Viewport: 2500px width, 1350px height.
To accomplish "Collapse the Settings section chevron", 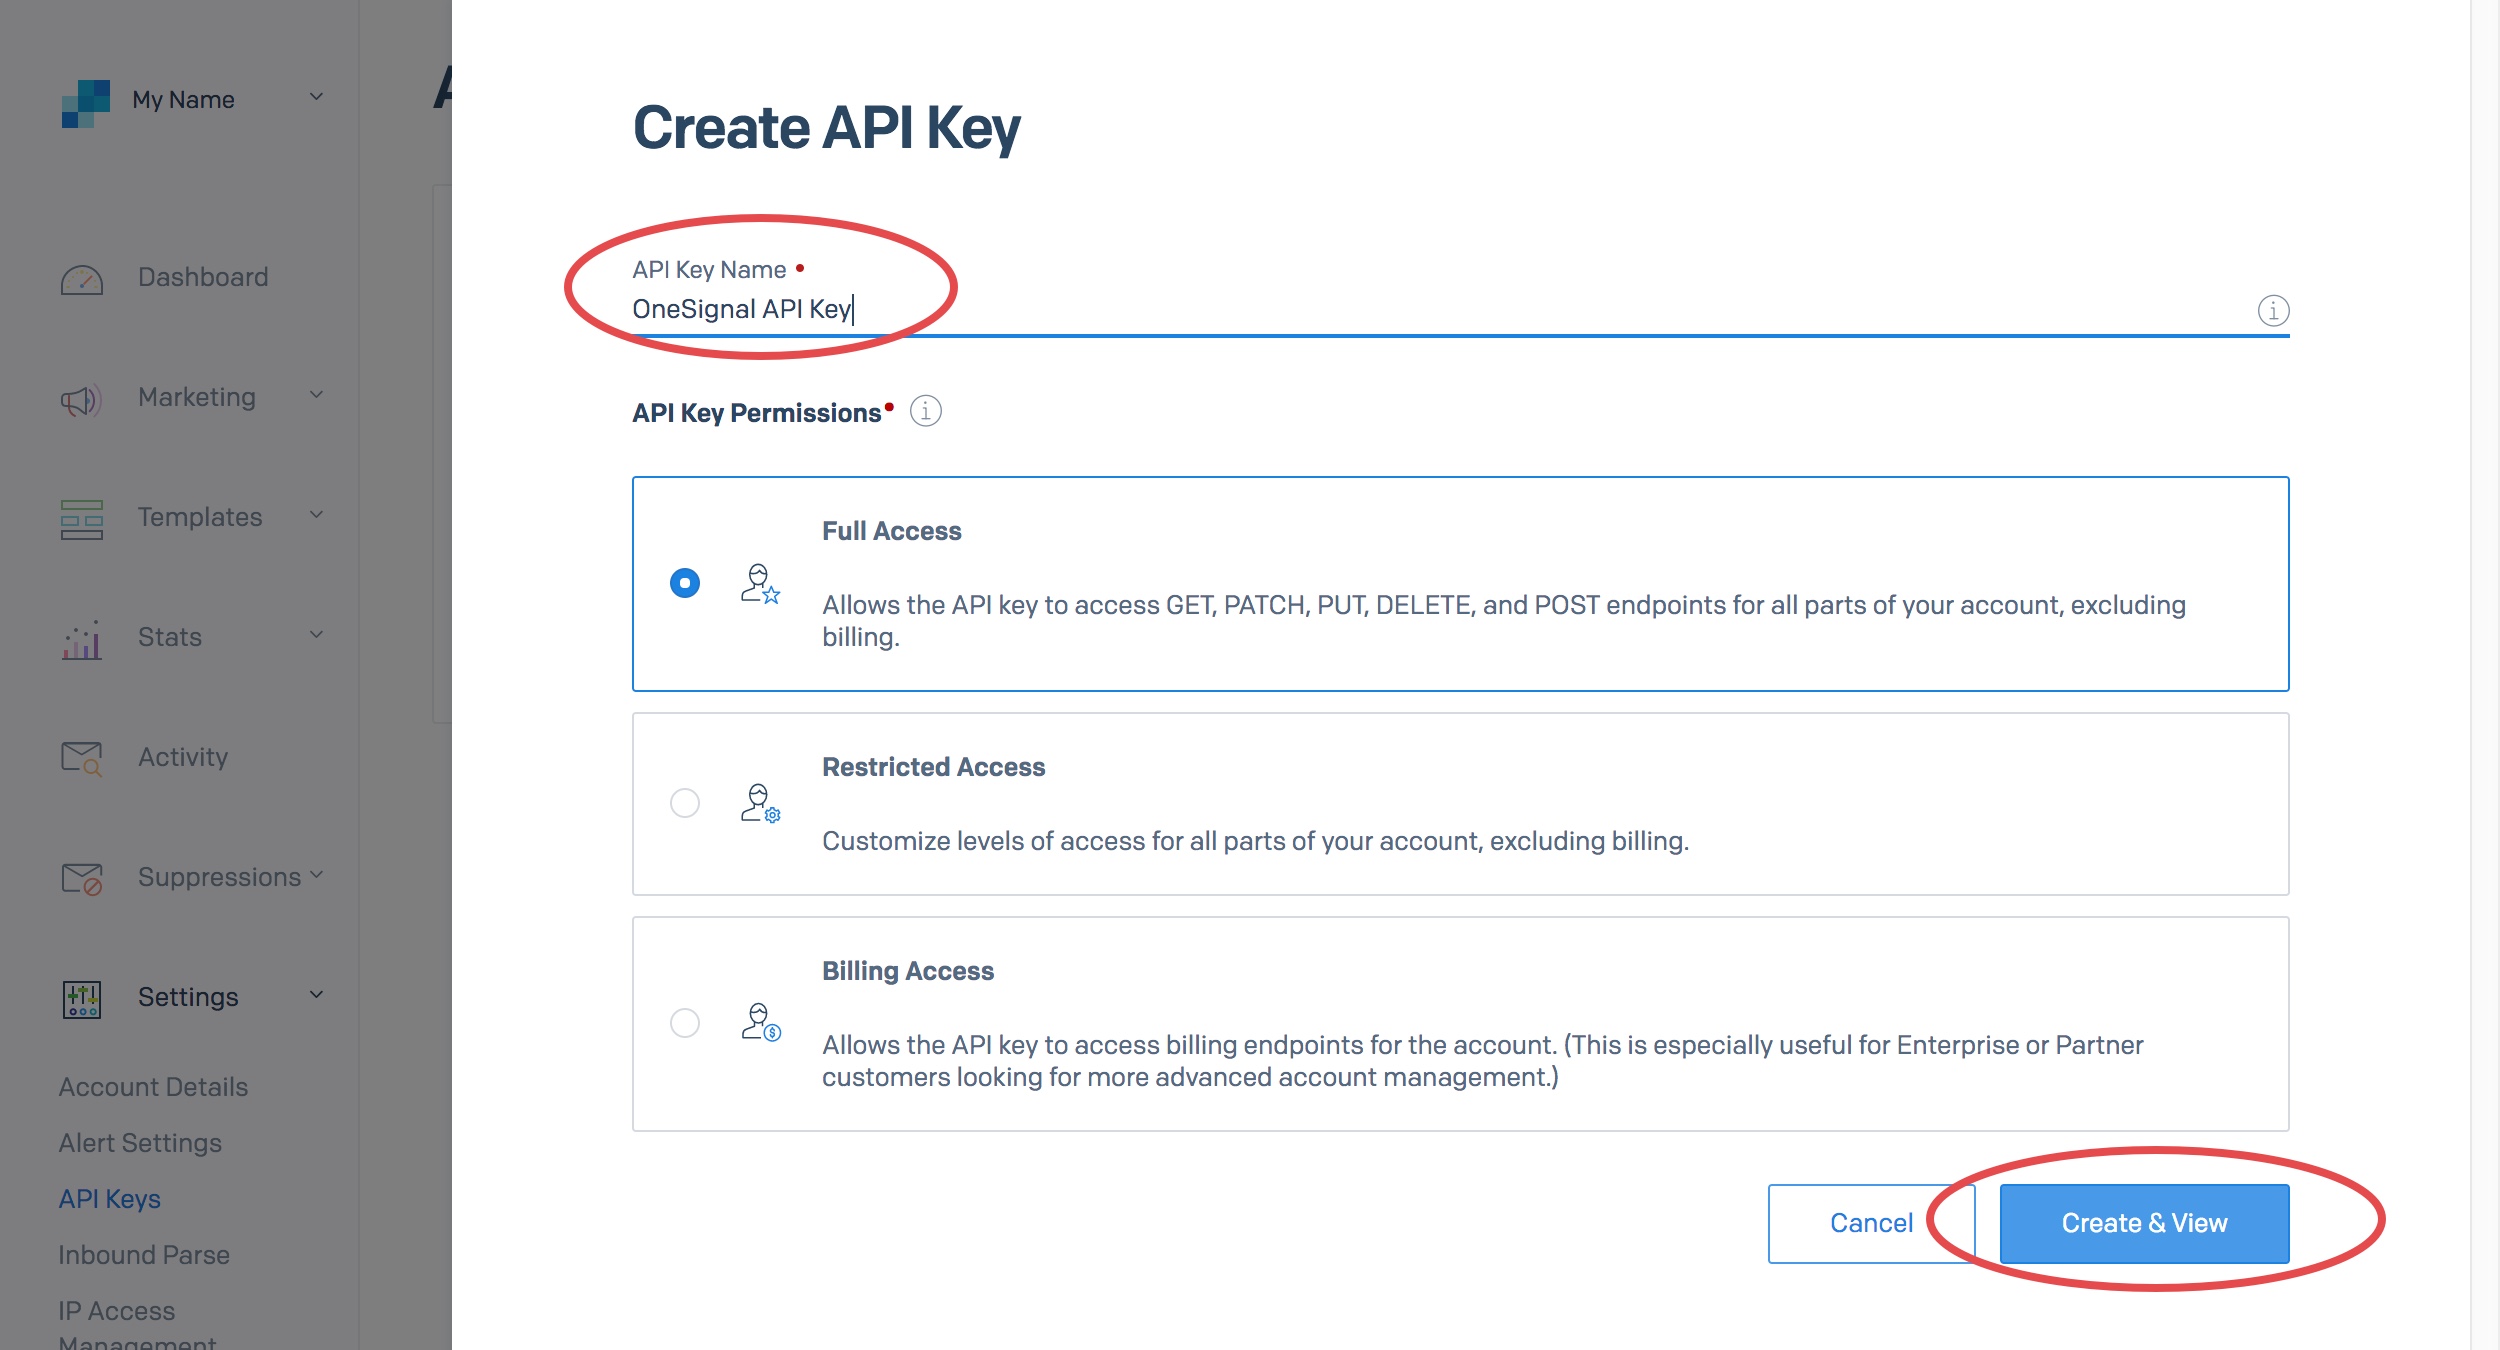I will tap(316, 995).
